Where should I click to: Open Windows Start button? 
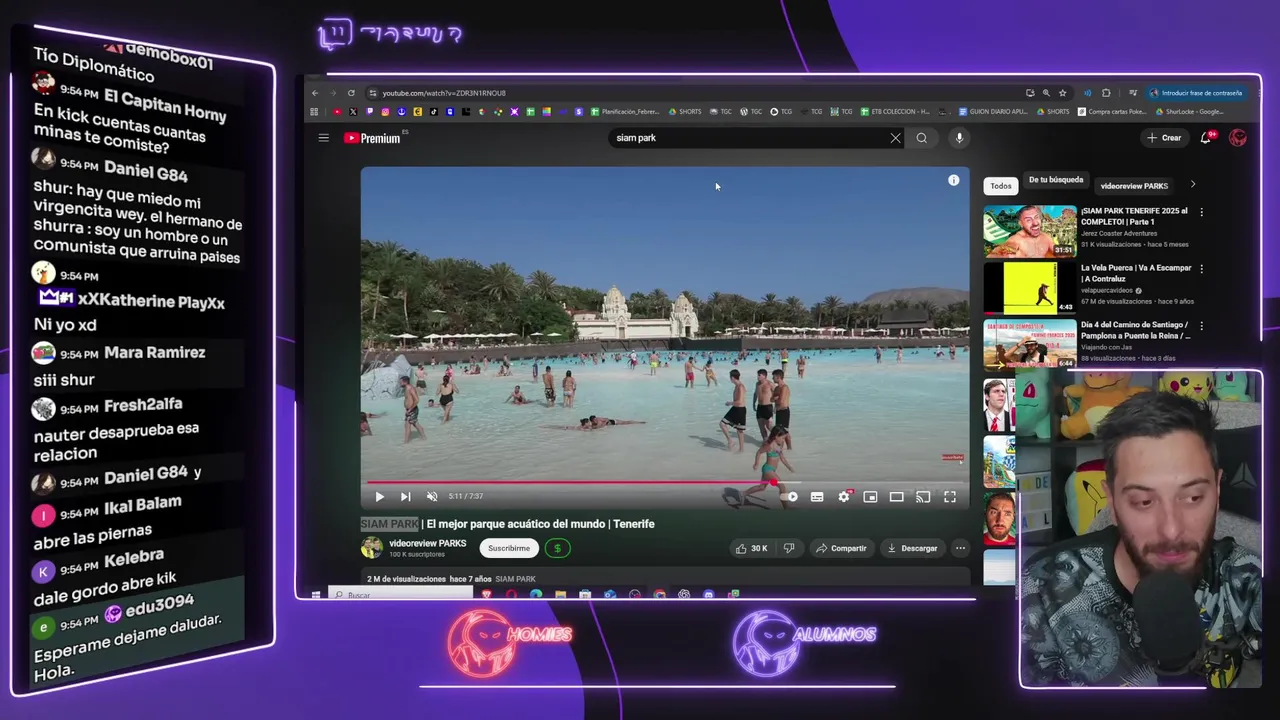pos(315,595)
